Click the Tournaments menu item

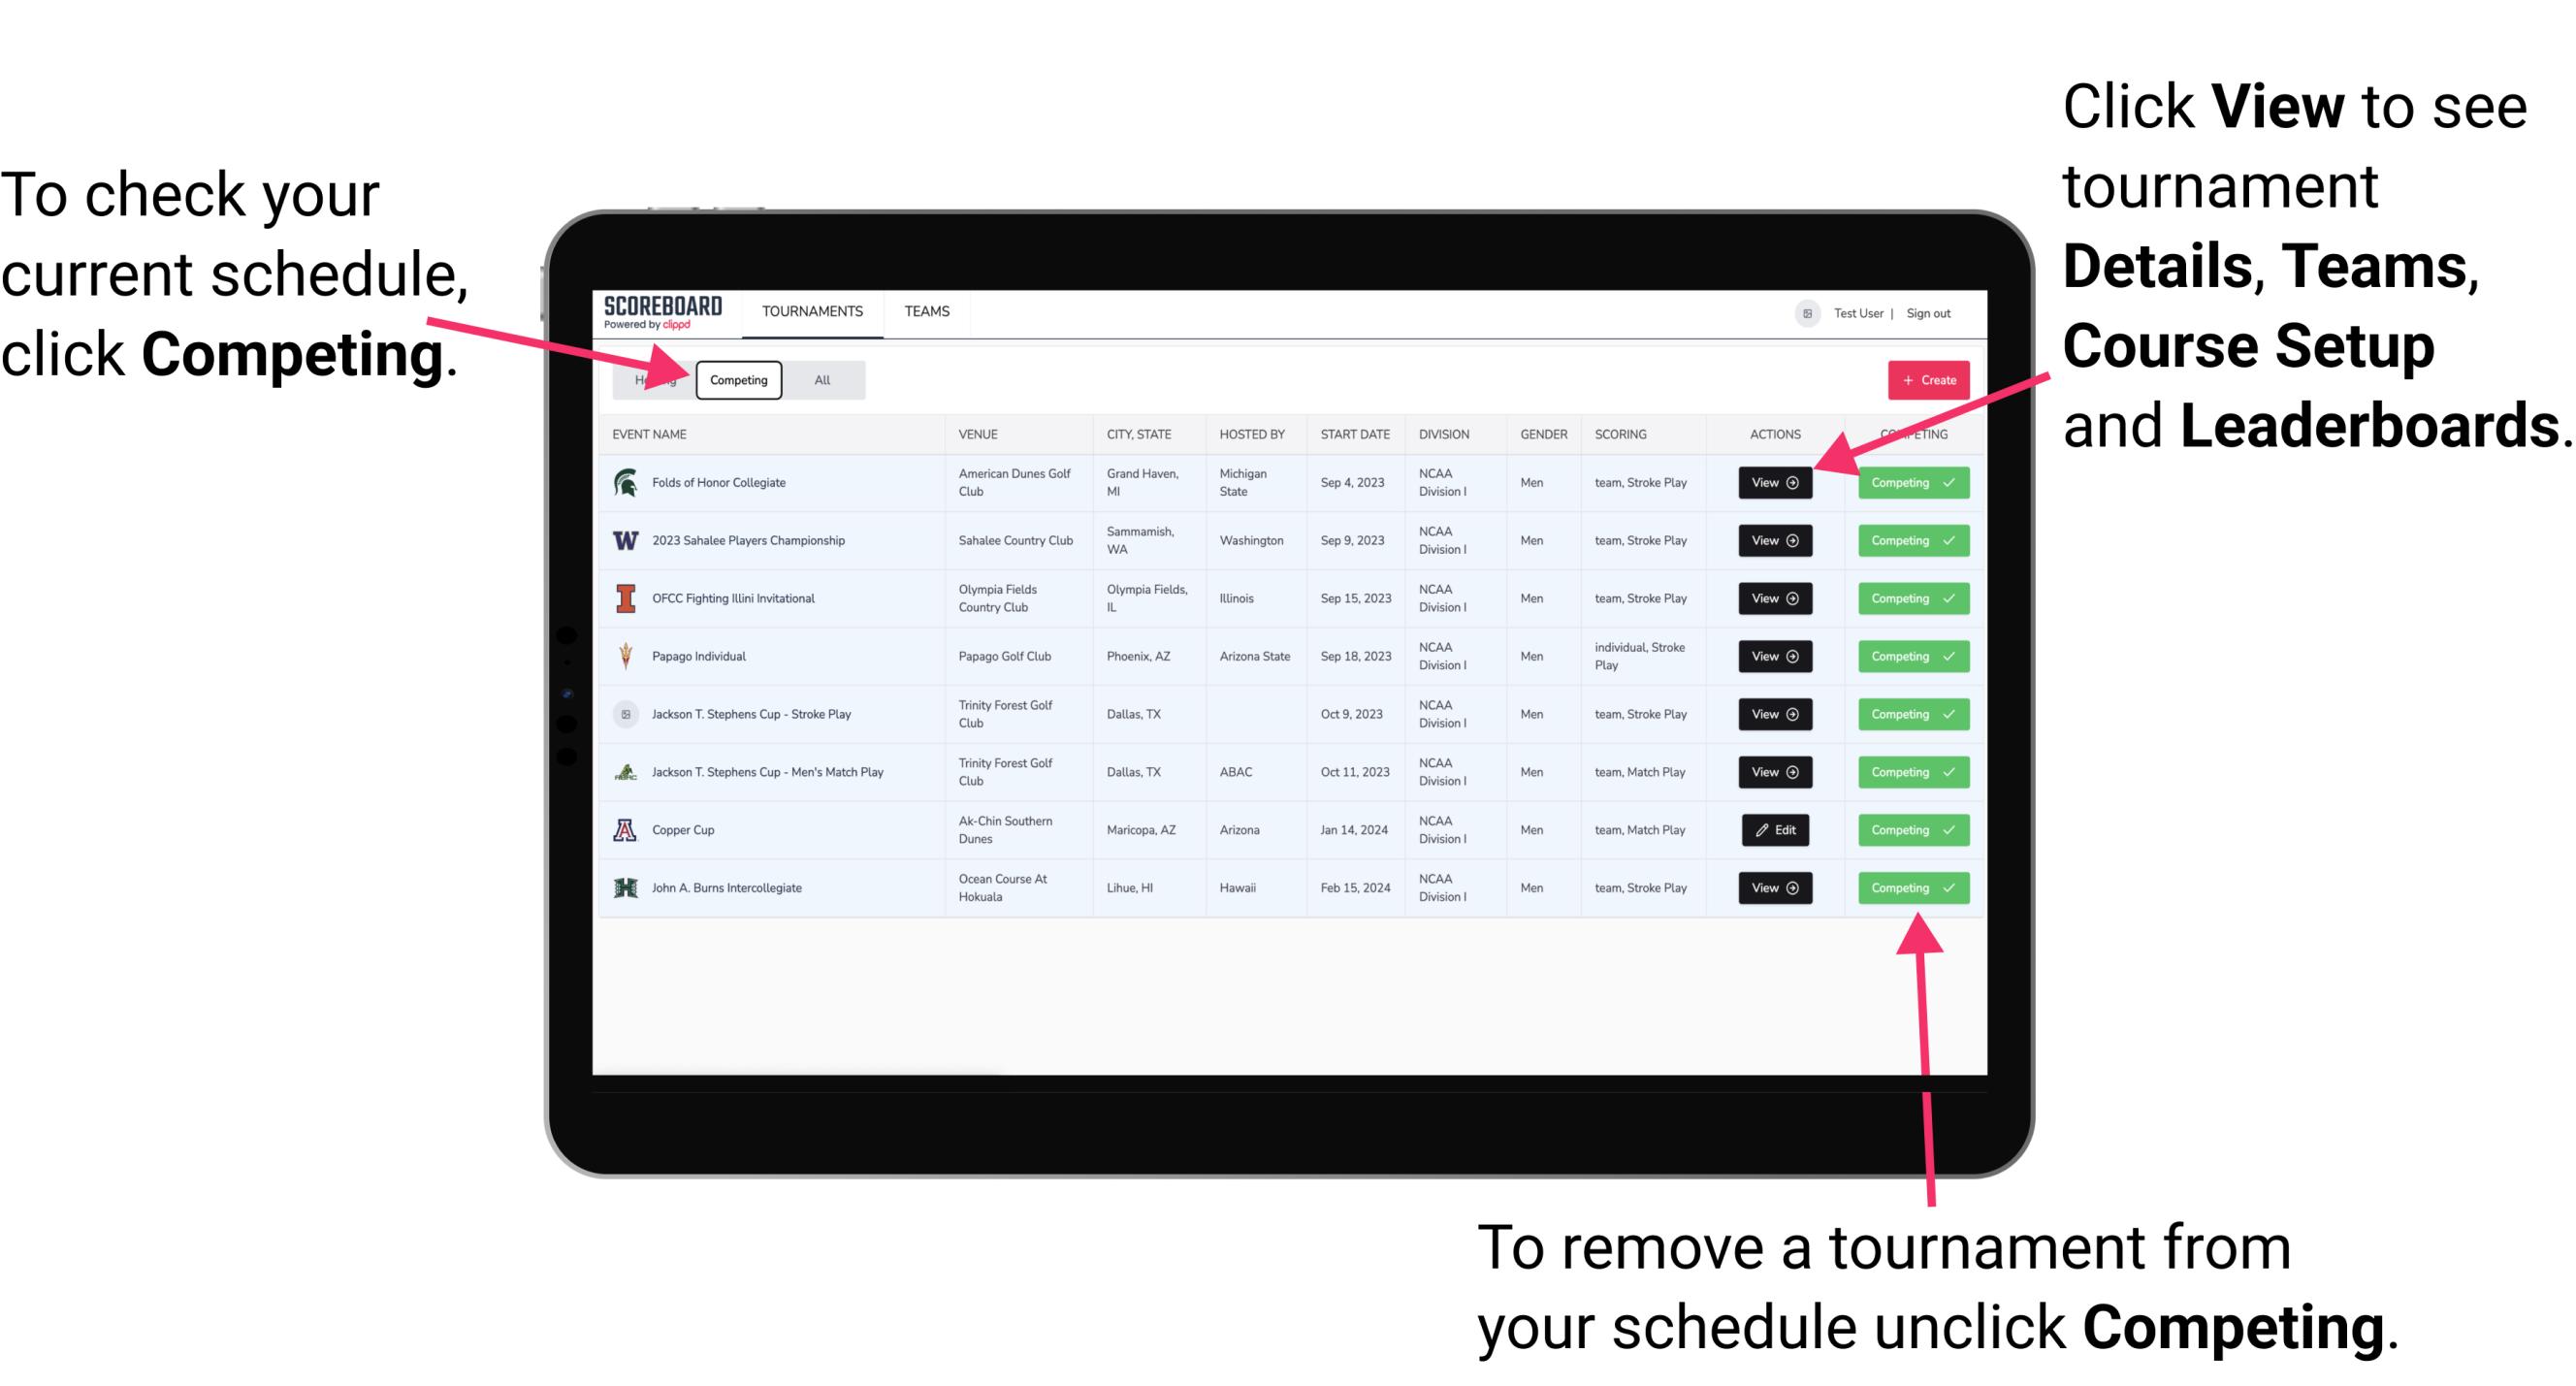pyautogui.click(x=814, y=310)
